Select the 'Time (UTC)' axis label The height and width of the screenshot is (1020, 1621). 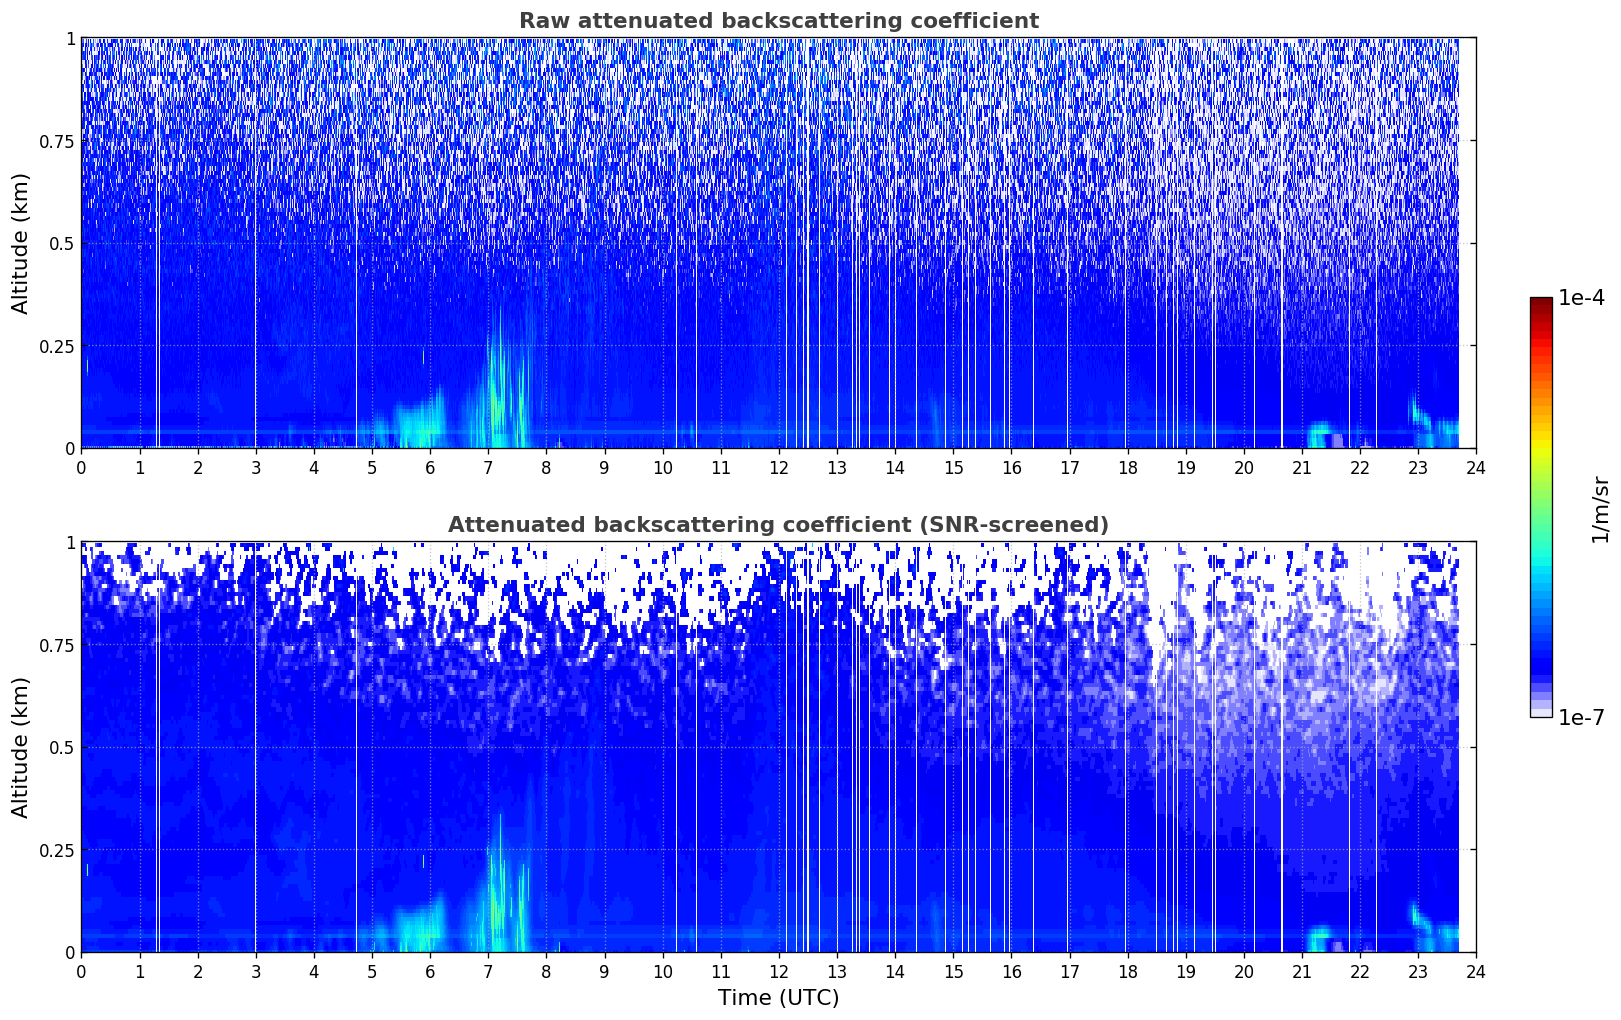pos(778,998)
